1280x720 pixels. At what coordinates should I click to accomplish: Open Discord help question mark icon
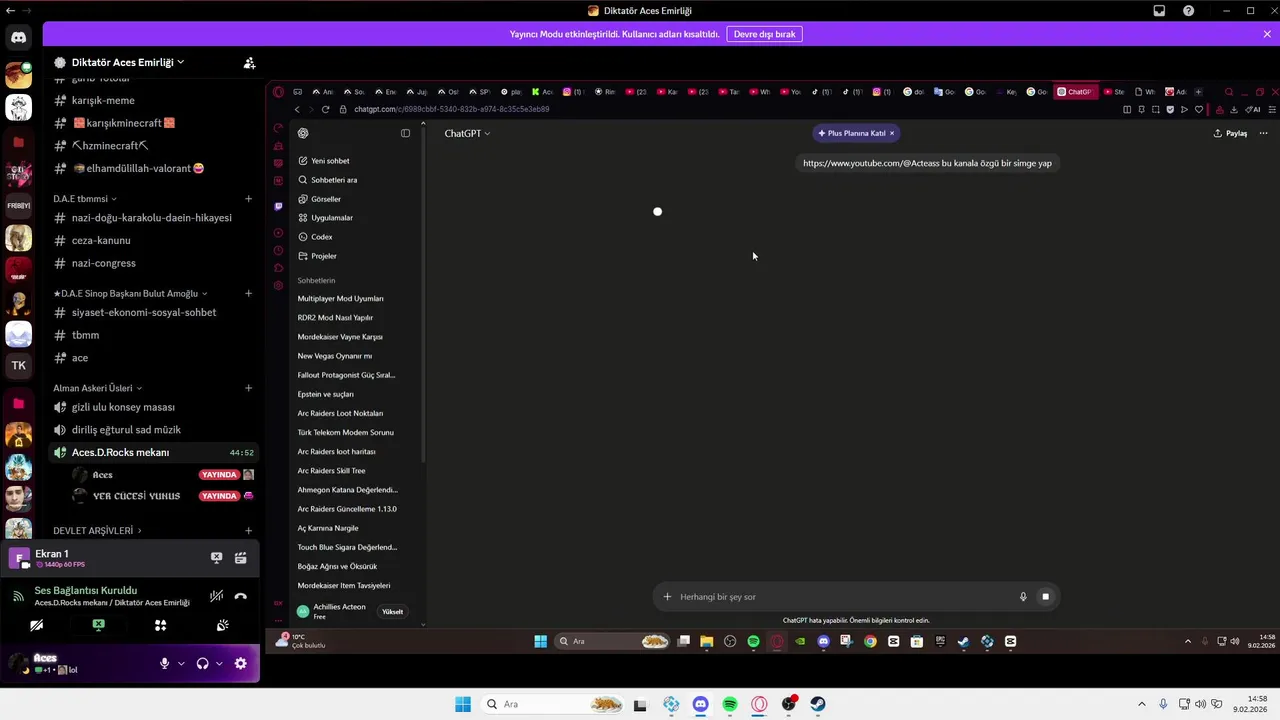[1188, 11]
